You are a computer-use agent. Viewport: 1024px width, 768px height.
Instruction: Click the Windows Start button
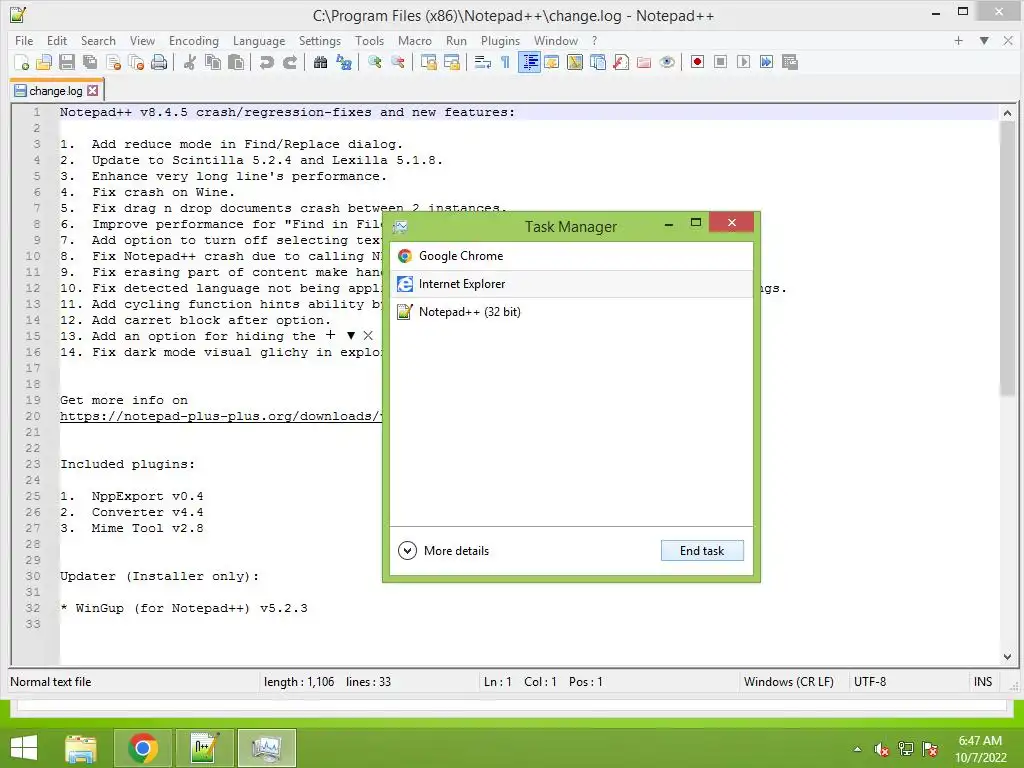(x=24, y=748)
